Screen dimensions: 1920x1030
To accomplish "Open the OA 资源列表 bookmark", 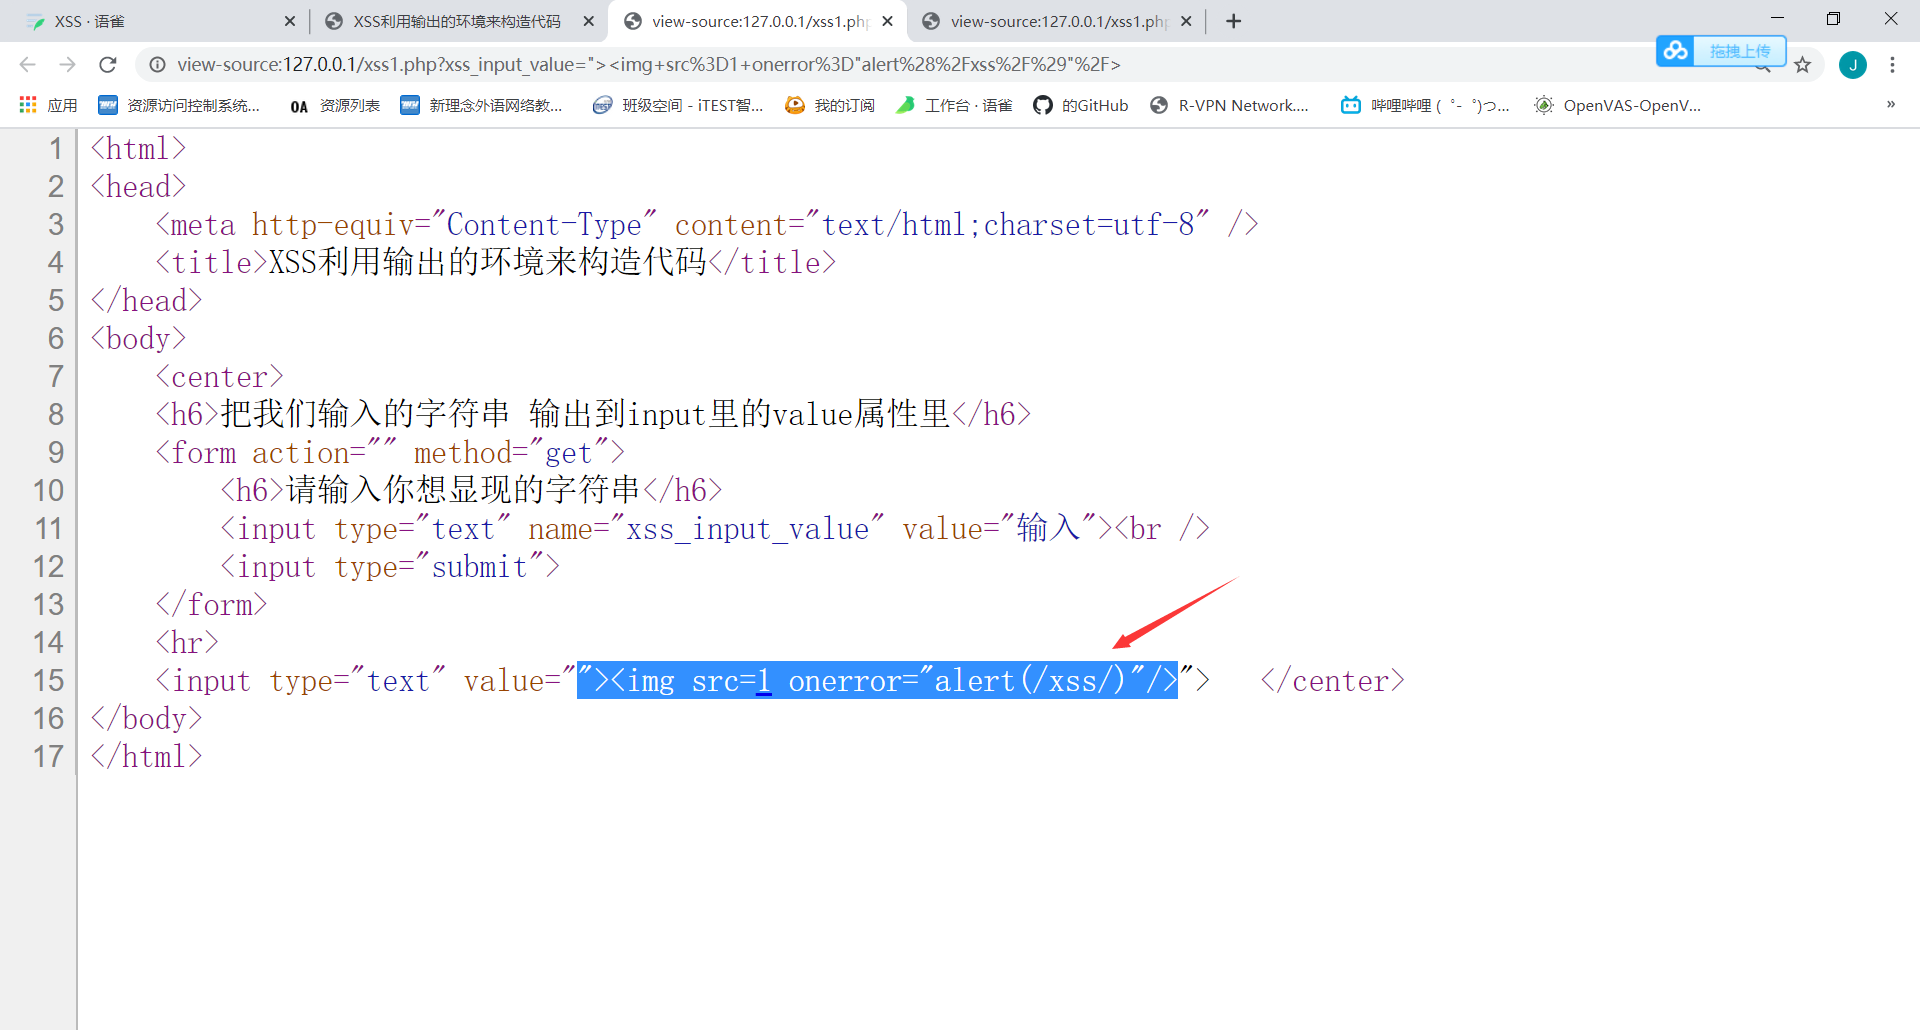I will click(x=334, y=105).
